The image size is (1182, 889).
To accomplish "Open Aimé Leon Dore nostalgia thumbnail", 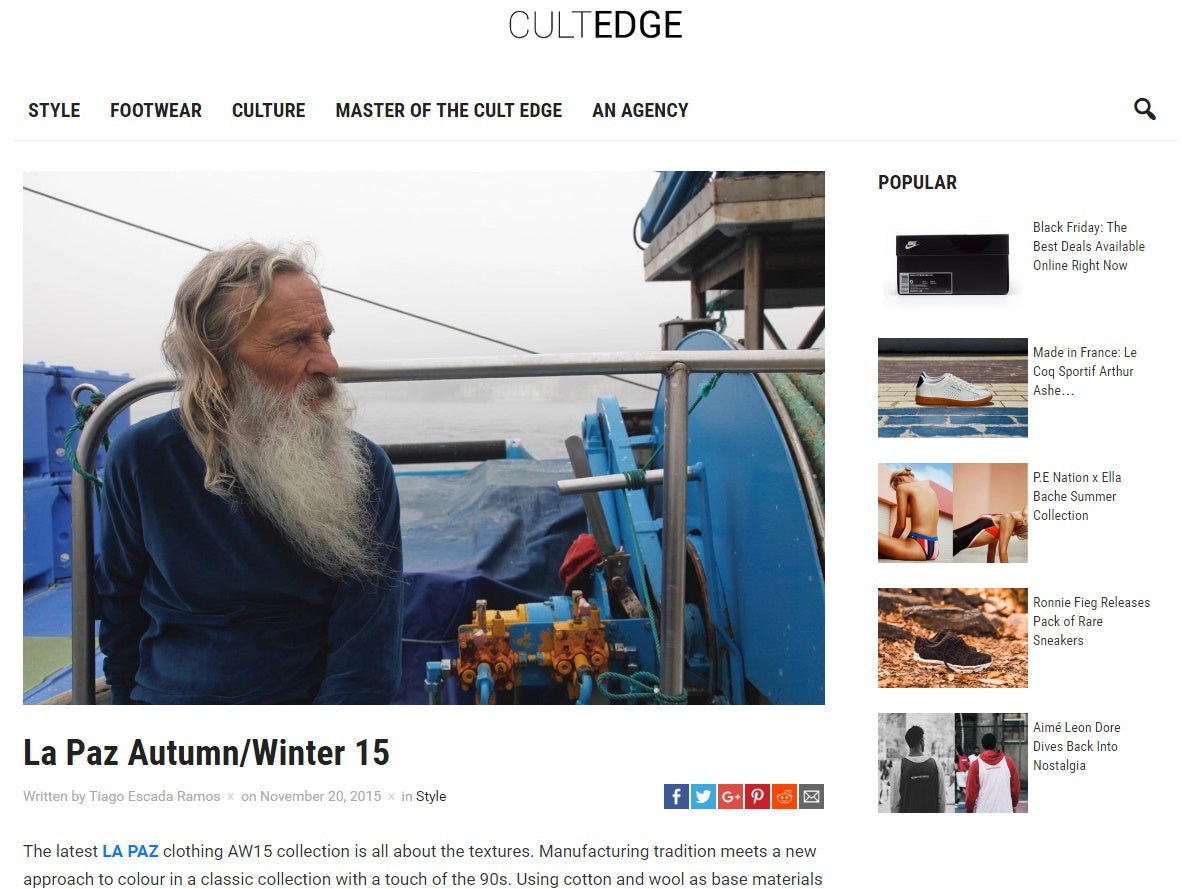I will pos(953,763).
